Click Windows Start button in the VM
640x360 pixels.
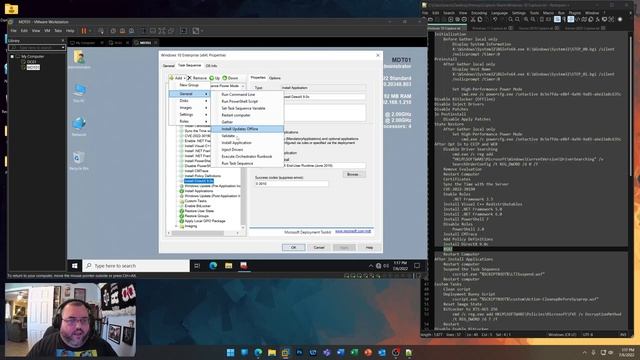[x=75, y=266]
